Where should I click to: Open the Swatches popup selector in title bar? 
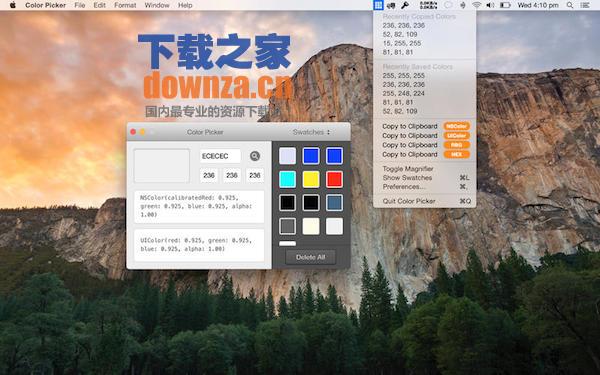coord(311,132)
